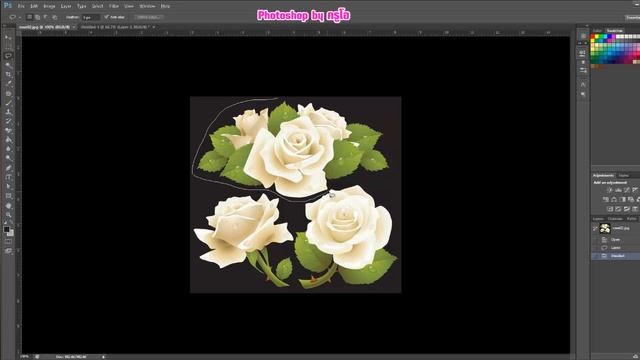Select the Lasso tool in the toolbox
This screenshot has width=640, height=360.
point(8,56)
